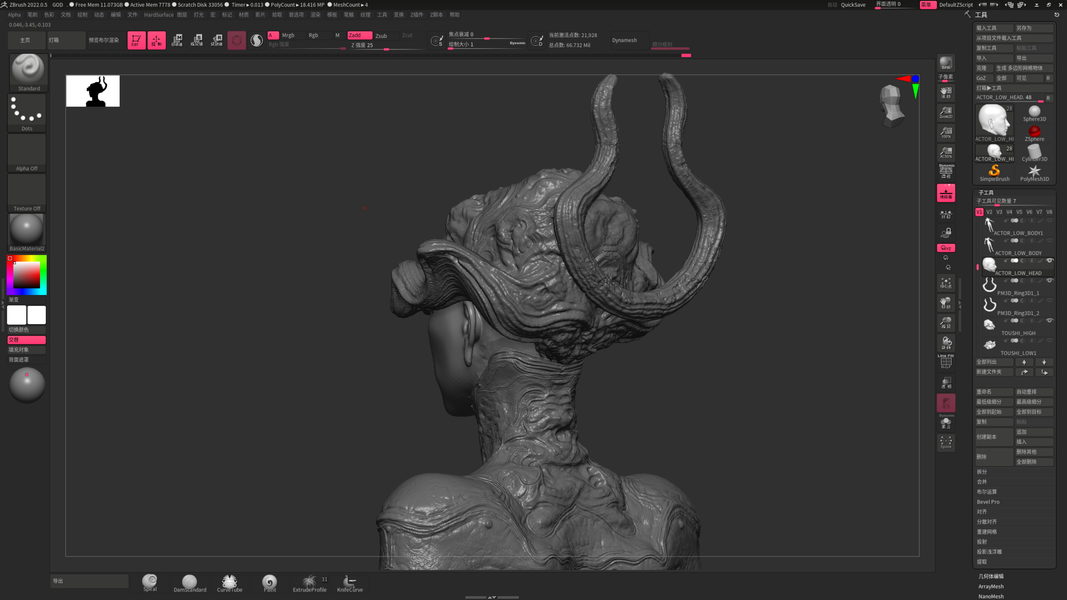This screenshot has width=1067, height=600.
Task: Click the Gizmo 3D circle icon
Action: [236, 41]
